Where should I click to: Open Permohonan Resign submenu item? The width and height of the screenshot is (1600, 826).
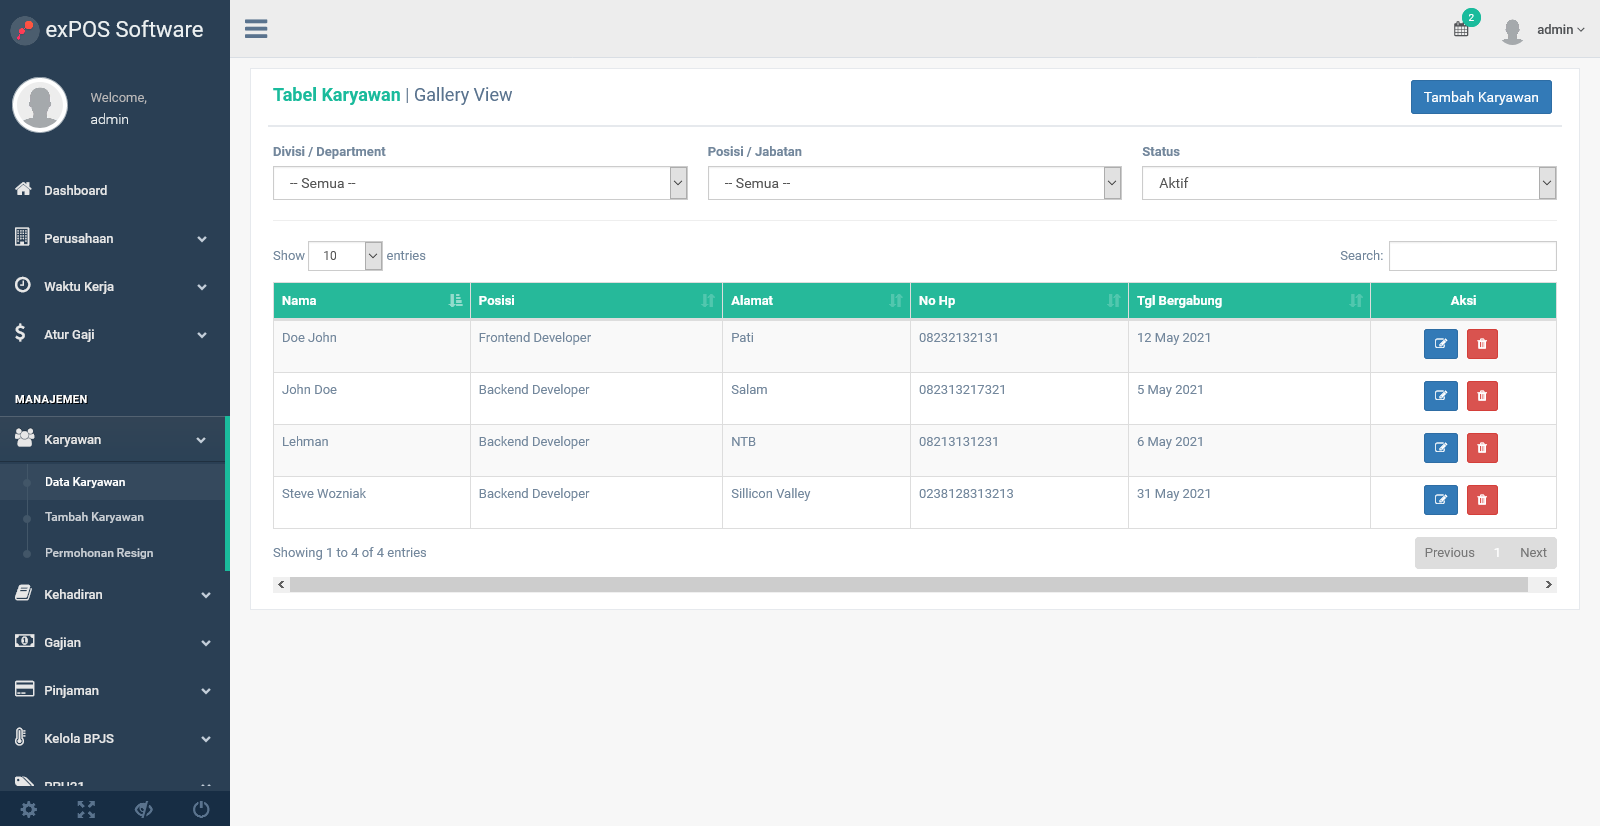[99, 553]
